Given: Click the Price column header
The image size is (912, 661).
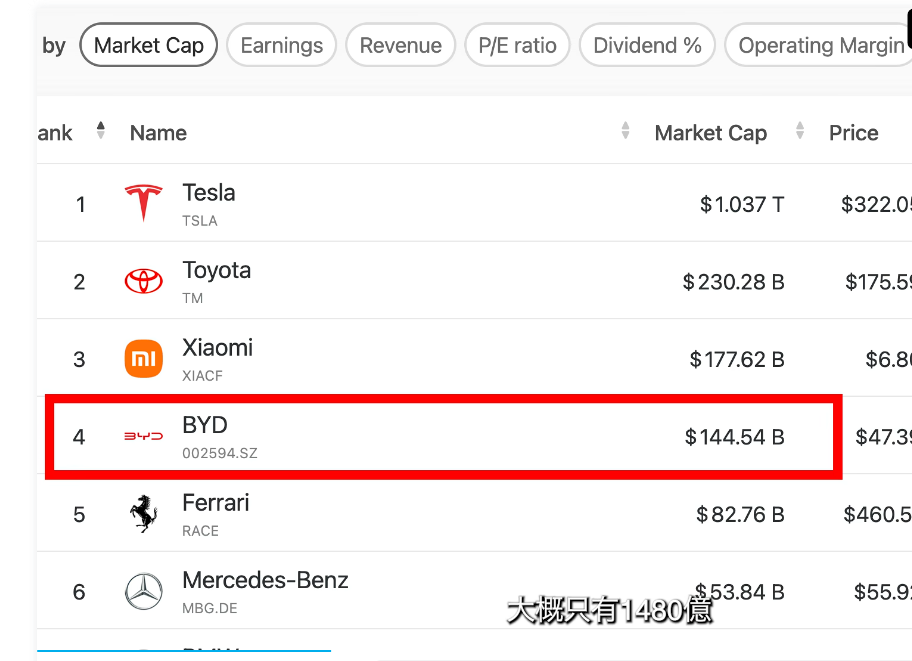Looking at the screenshot, I should point(853,133).
